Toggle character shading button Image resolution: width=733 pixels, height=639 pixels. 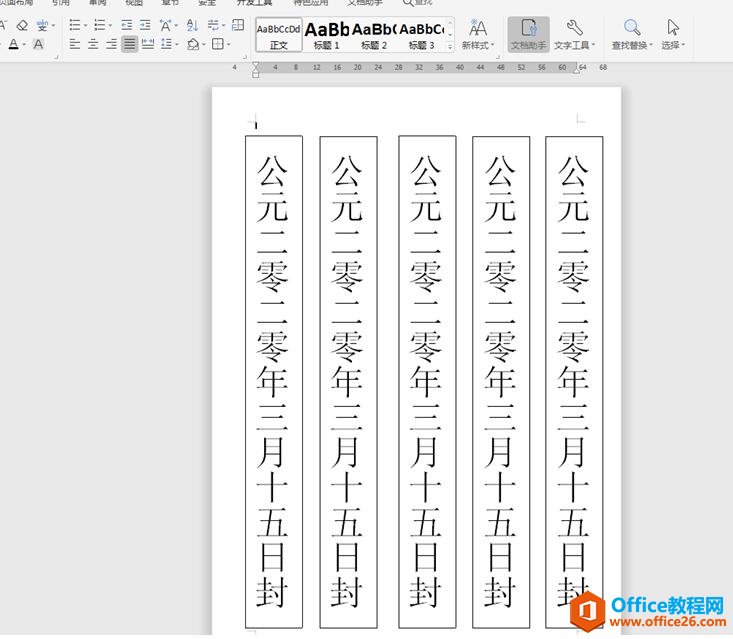click(x=38, y=45)
